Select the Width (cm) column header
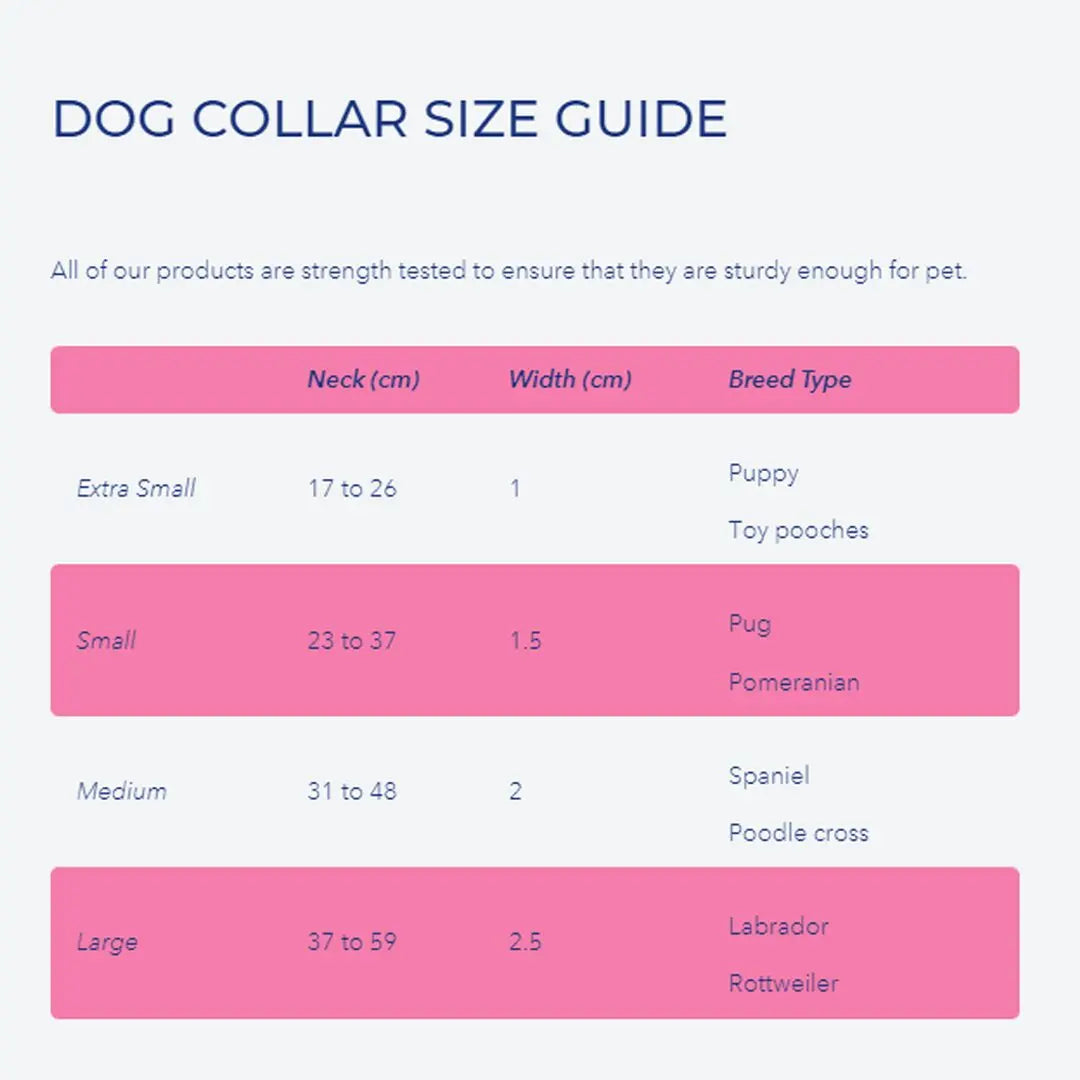1080x1080 pixels. (570, 380)
